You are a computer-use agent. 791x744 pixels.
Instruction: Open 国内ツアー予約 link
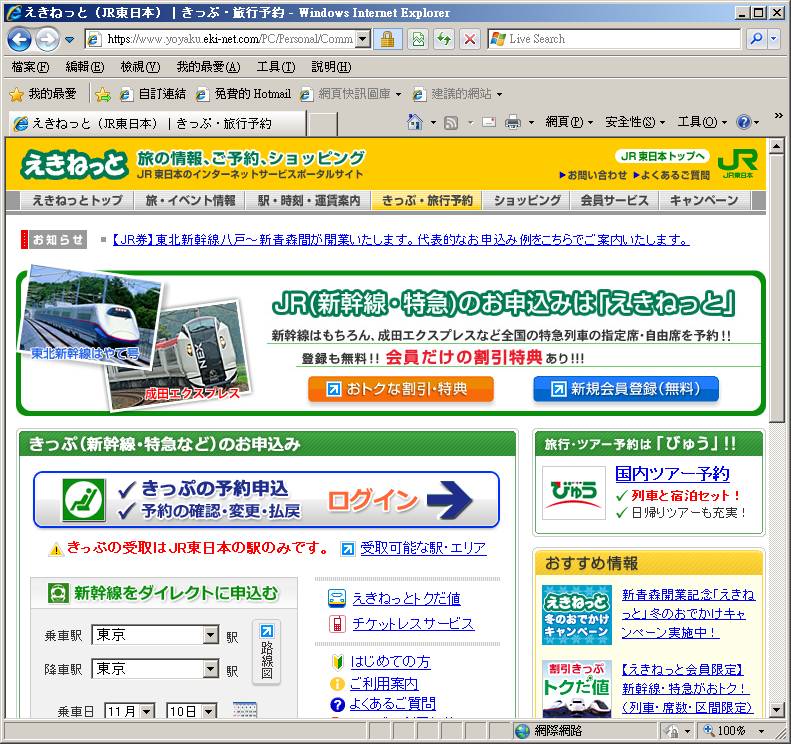tap(672, 473)
